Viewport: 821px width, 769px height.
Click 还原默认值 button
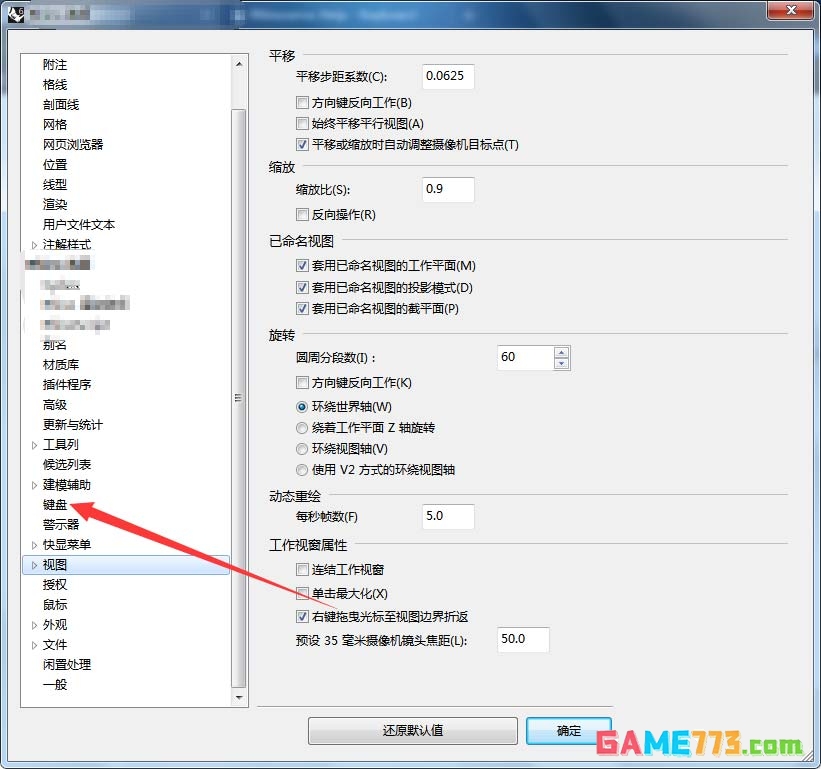(x=413, y=730)
